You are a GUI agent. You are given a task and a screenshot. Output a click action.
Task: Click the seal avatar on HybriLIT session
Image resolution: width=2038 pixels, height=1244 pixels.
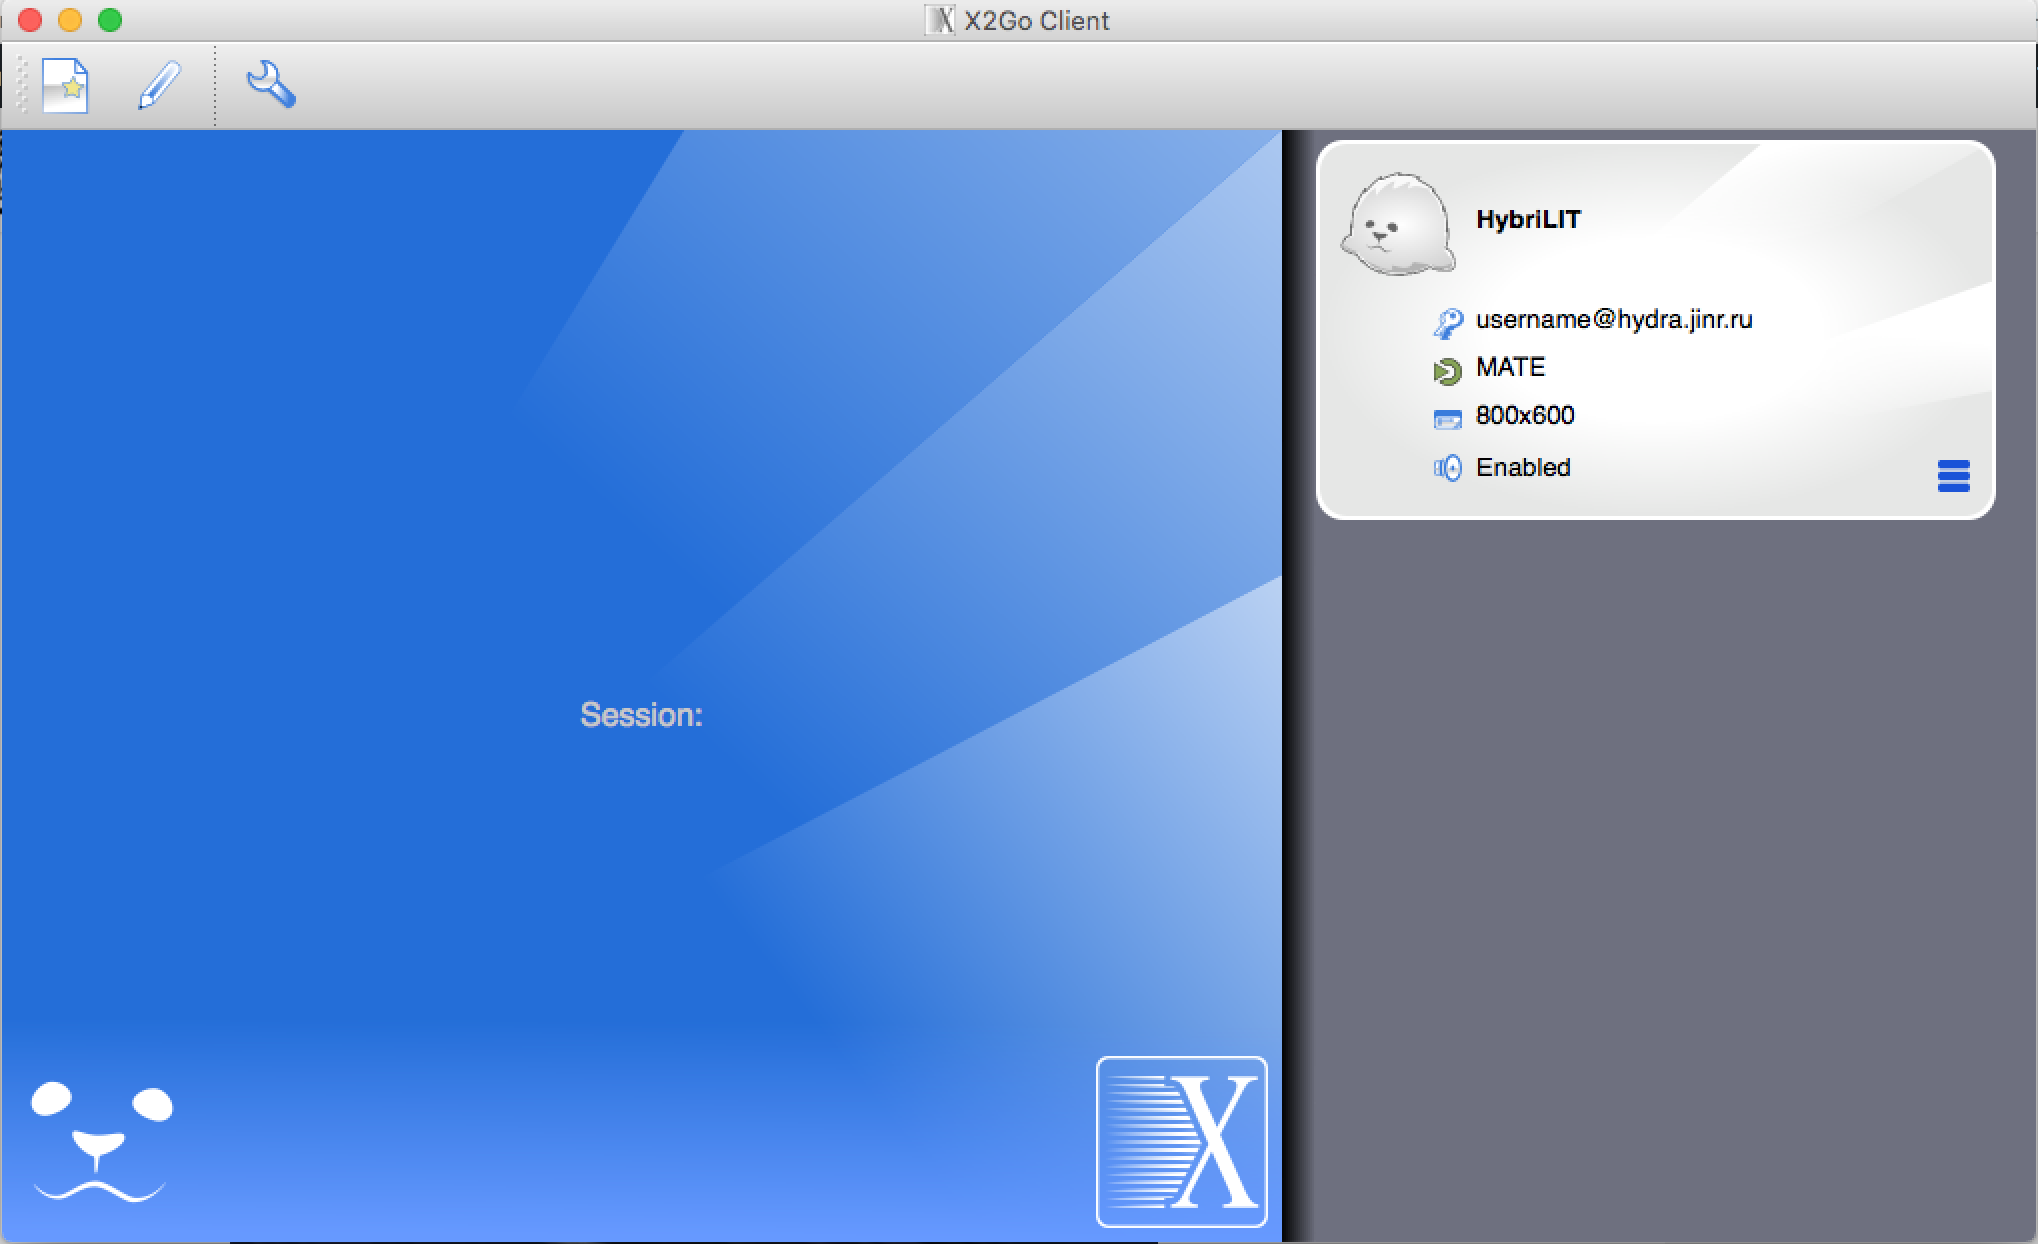click(1398, 224)
